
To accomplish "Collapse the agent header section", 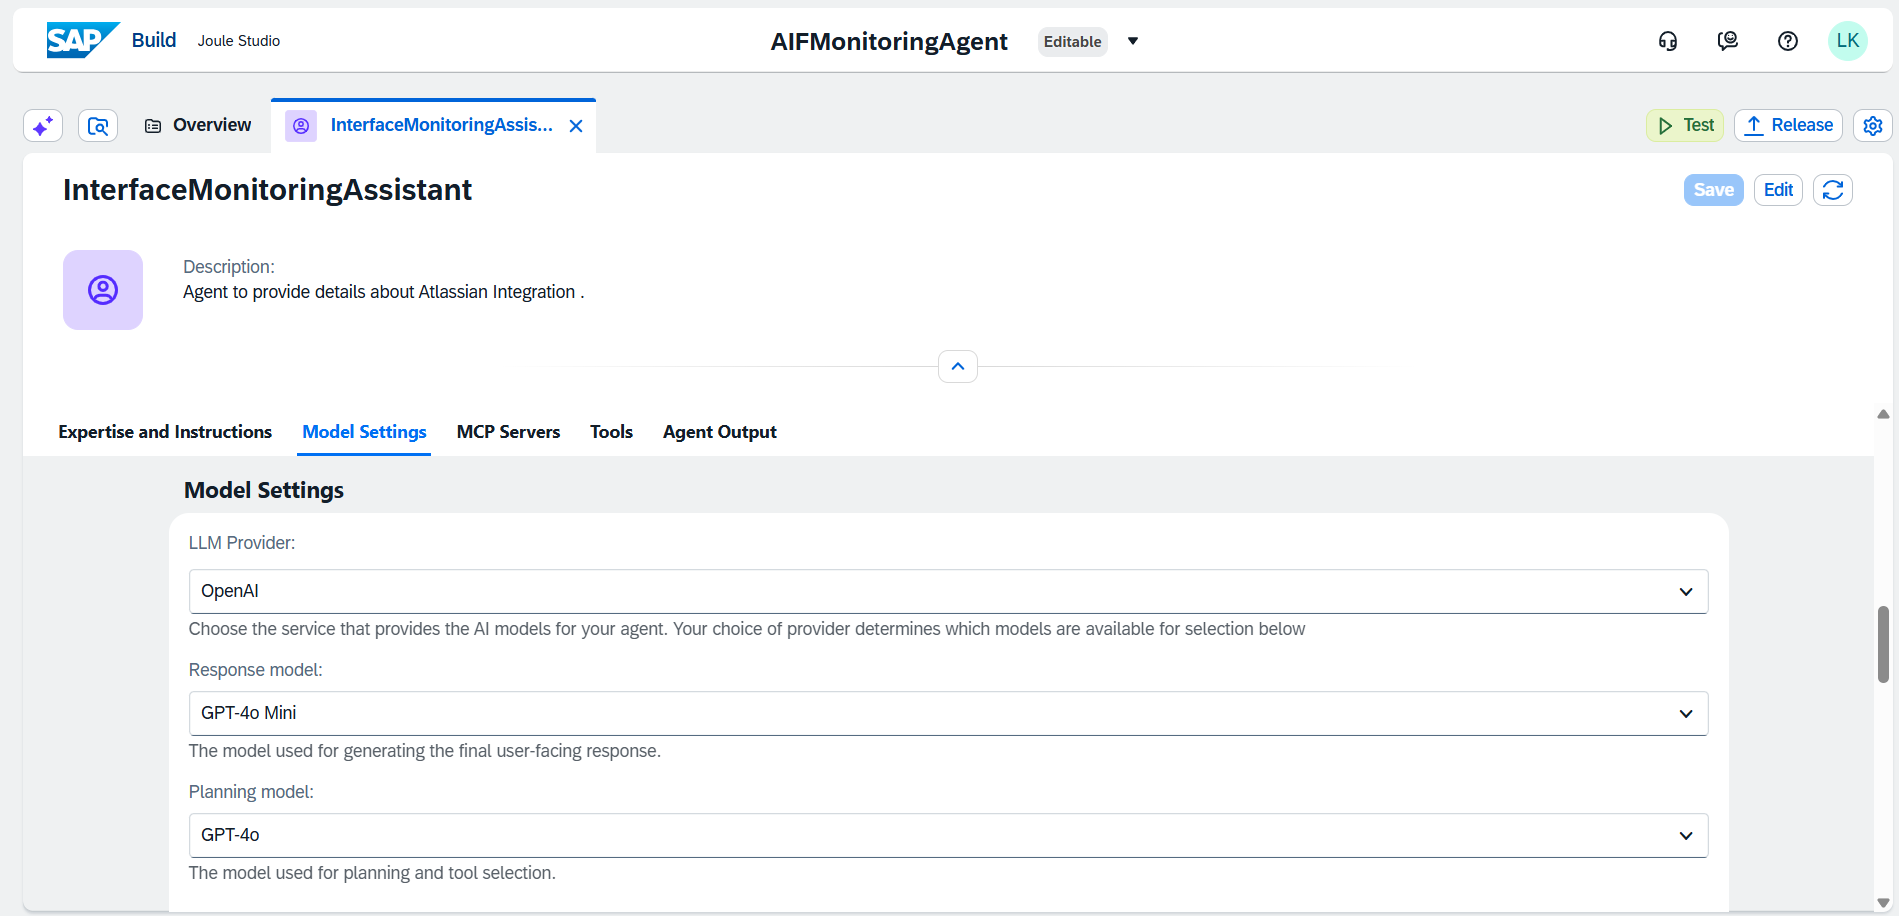I will pyautogui.click(x=958, y=367).
